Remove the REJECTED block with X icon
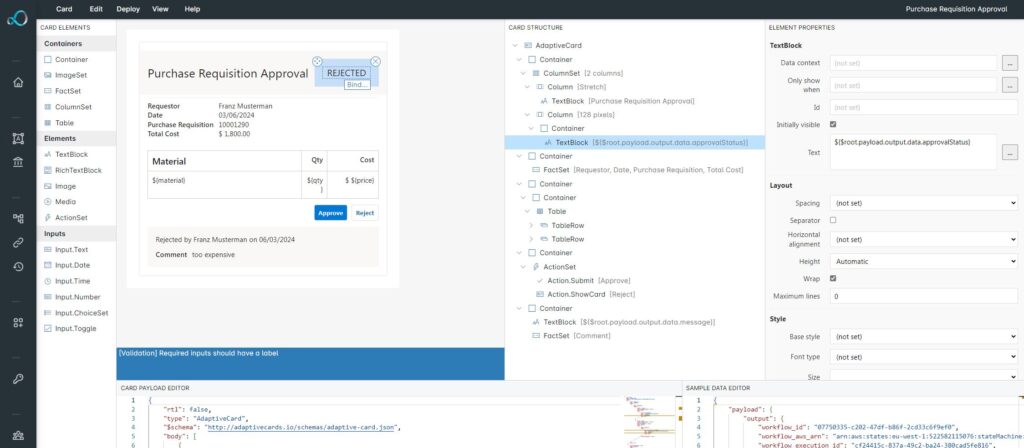 coord(375,61)
